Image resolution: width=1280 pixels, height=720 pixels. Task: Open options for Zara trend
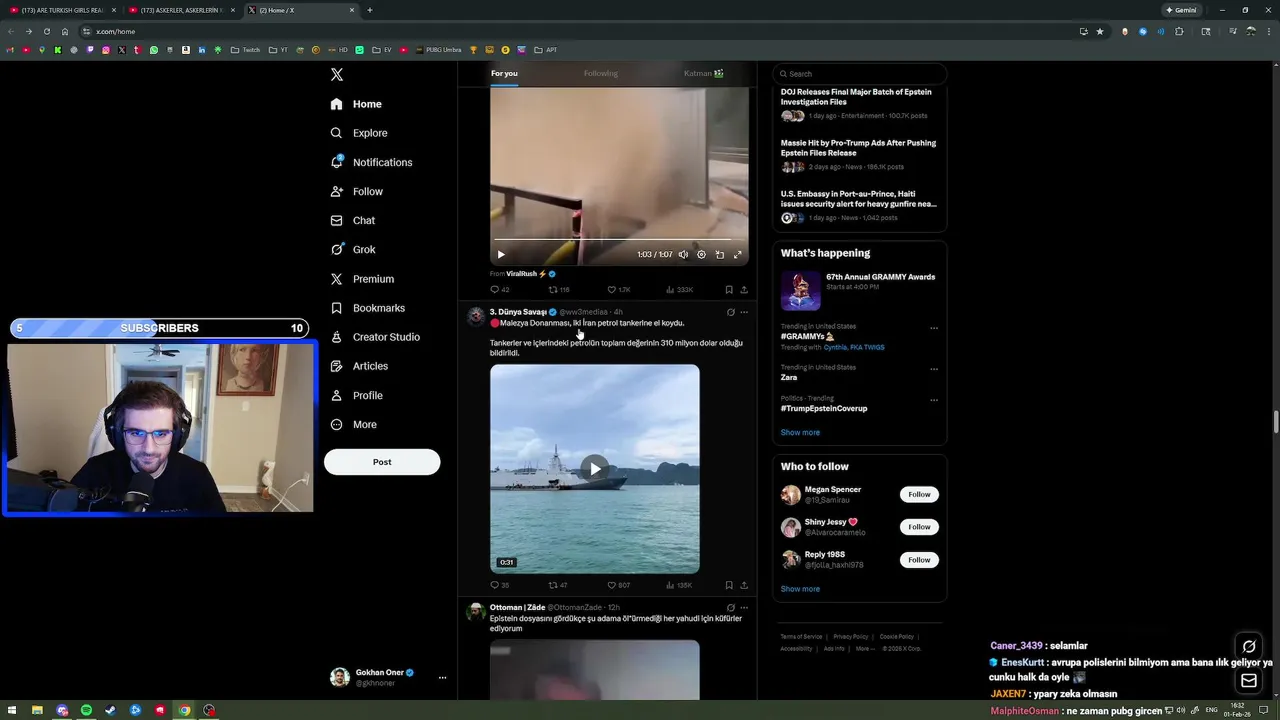pyautogui.click(x=934, y=369)
